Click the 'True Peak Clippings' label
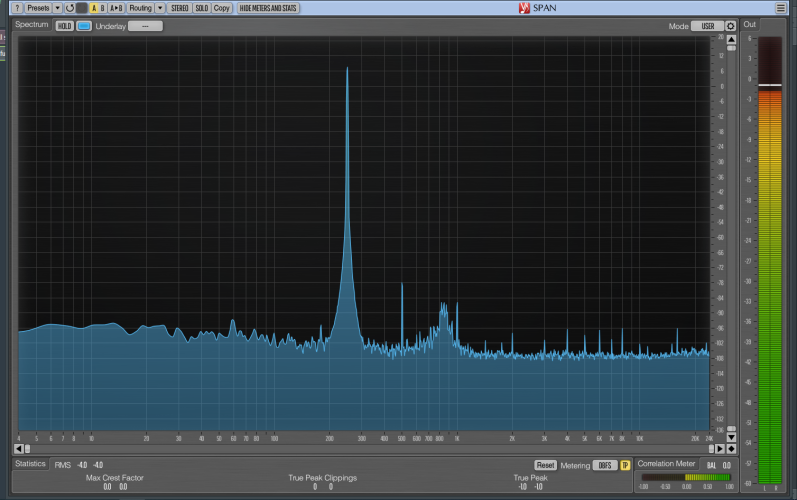 [323, 478]
